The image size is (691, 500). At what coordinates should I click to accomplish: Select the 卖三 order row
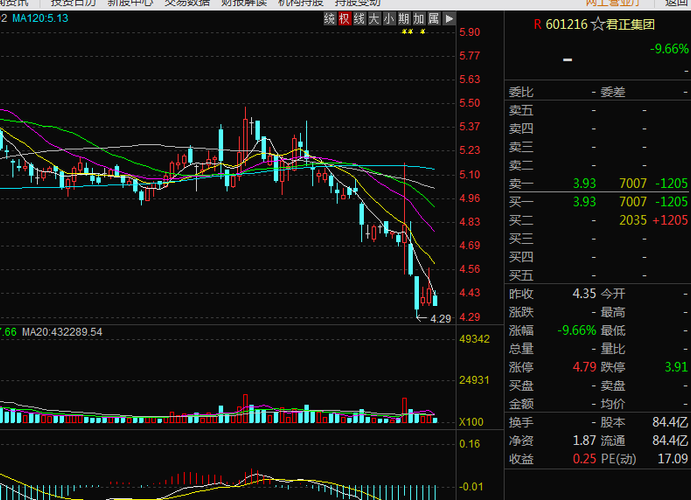pyautogui.click(x=598, y=147)
